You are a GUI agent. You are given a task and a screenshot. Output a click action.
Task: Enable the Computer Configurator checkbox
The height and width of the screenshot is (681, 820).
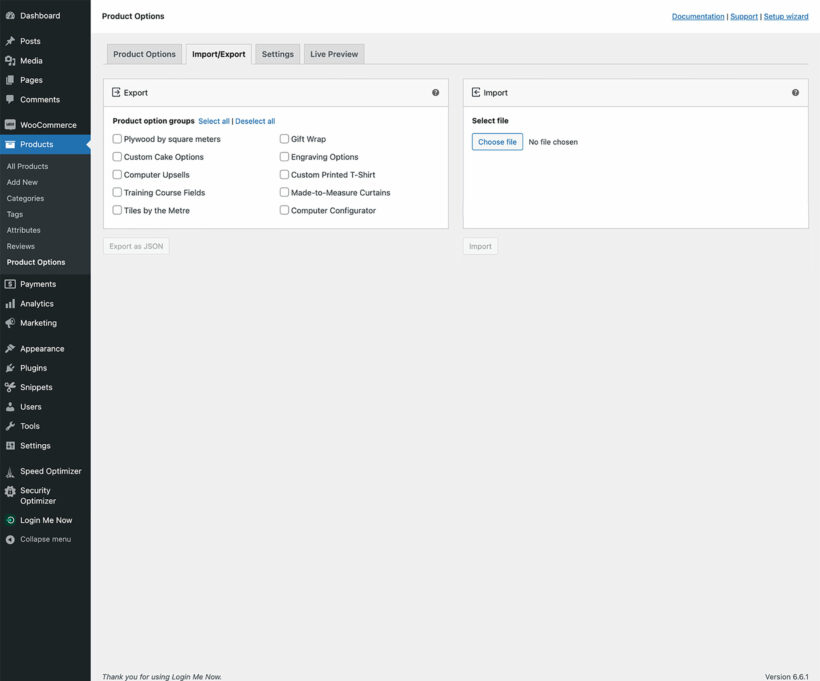(x=284, y=210)
